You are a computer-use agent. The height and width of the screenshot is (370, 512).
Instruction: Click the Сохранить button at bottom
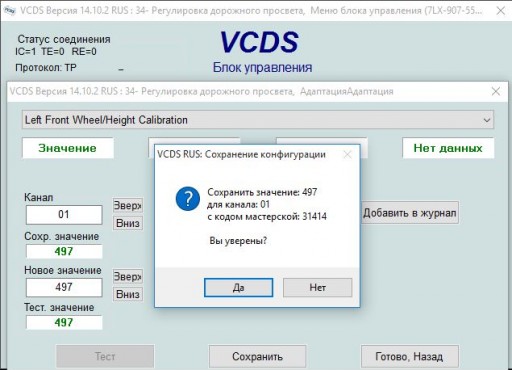coord(257,356)
